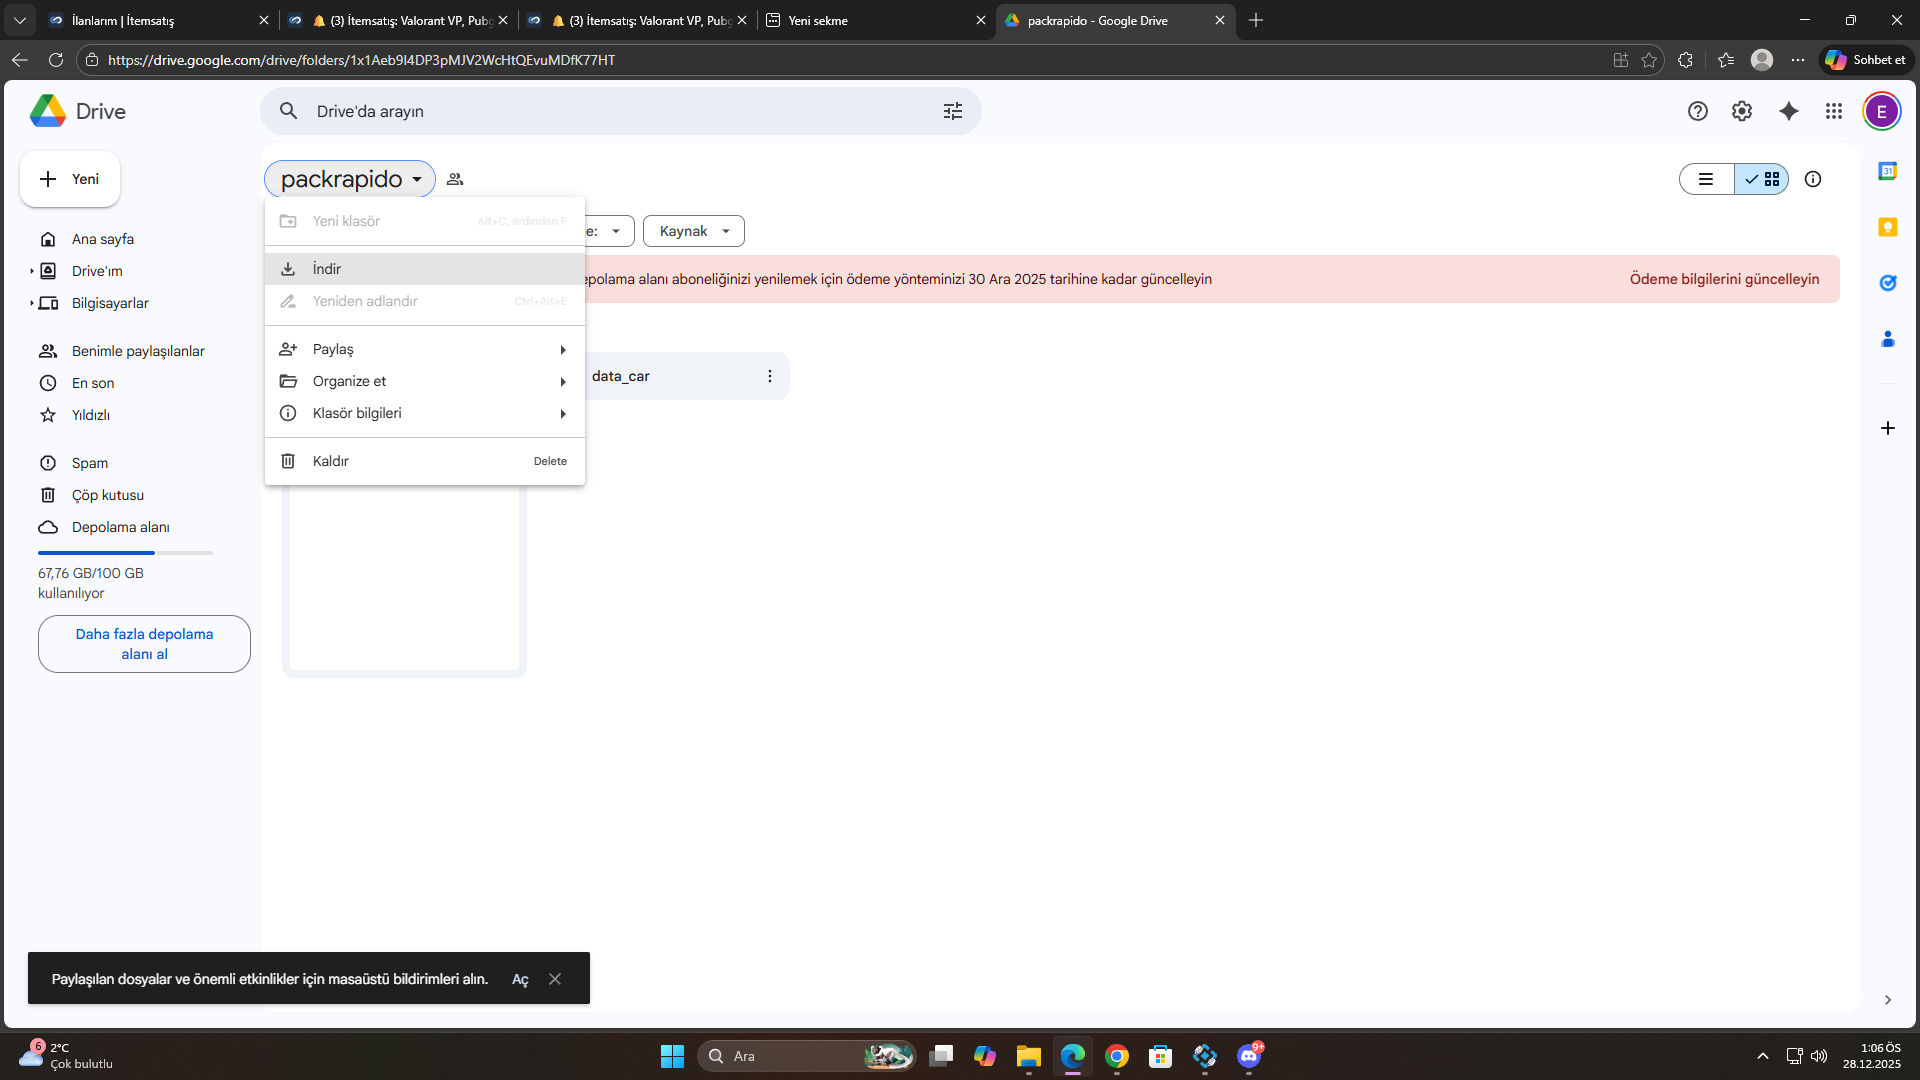Open Google Calendar side panel icon
Screen dimensions: 1920x1080
pyautogui.click(x=1888, y=171)
